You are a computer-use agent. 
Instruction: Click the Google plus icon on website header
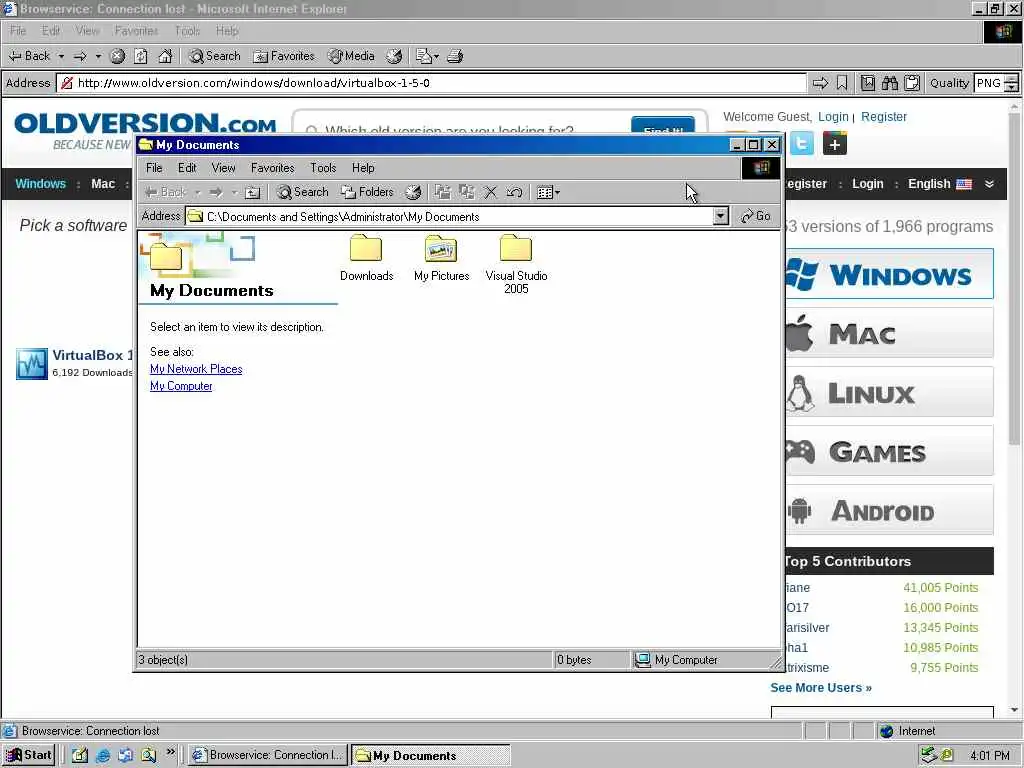835,144
